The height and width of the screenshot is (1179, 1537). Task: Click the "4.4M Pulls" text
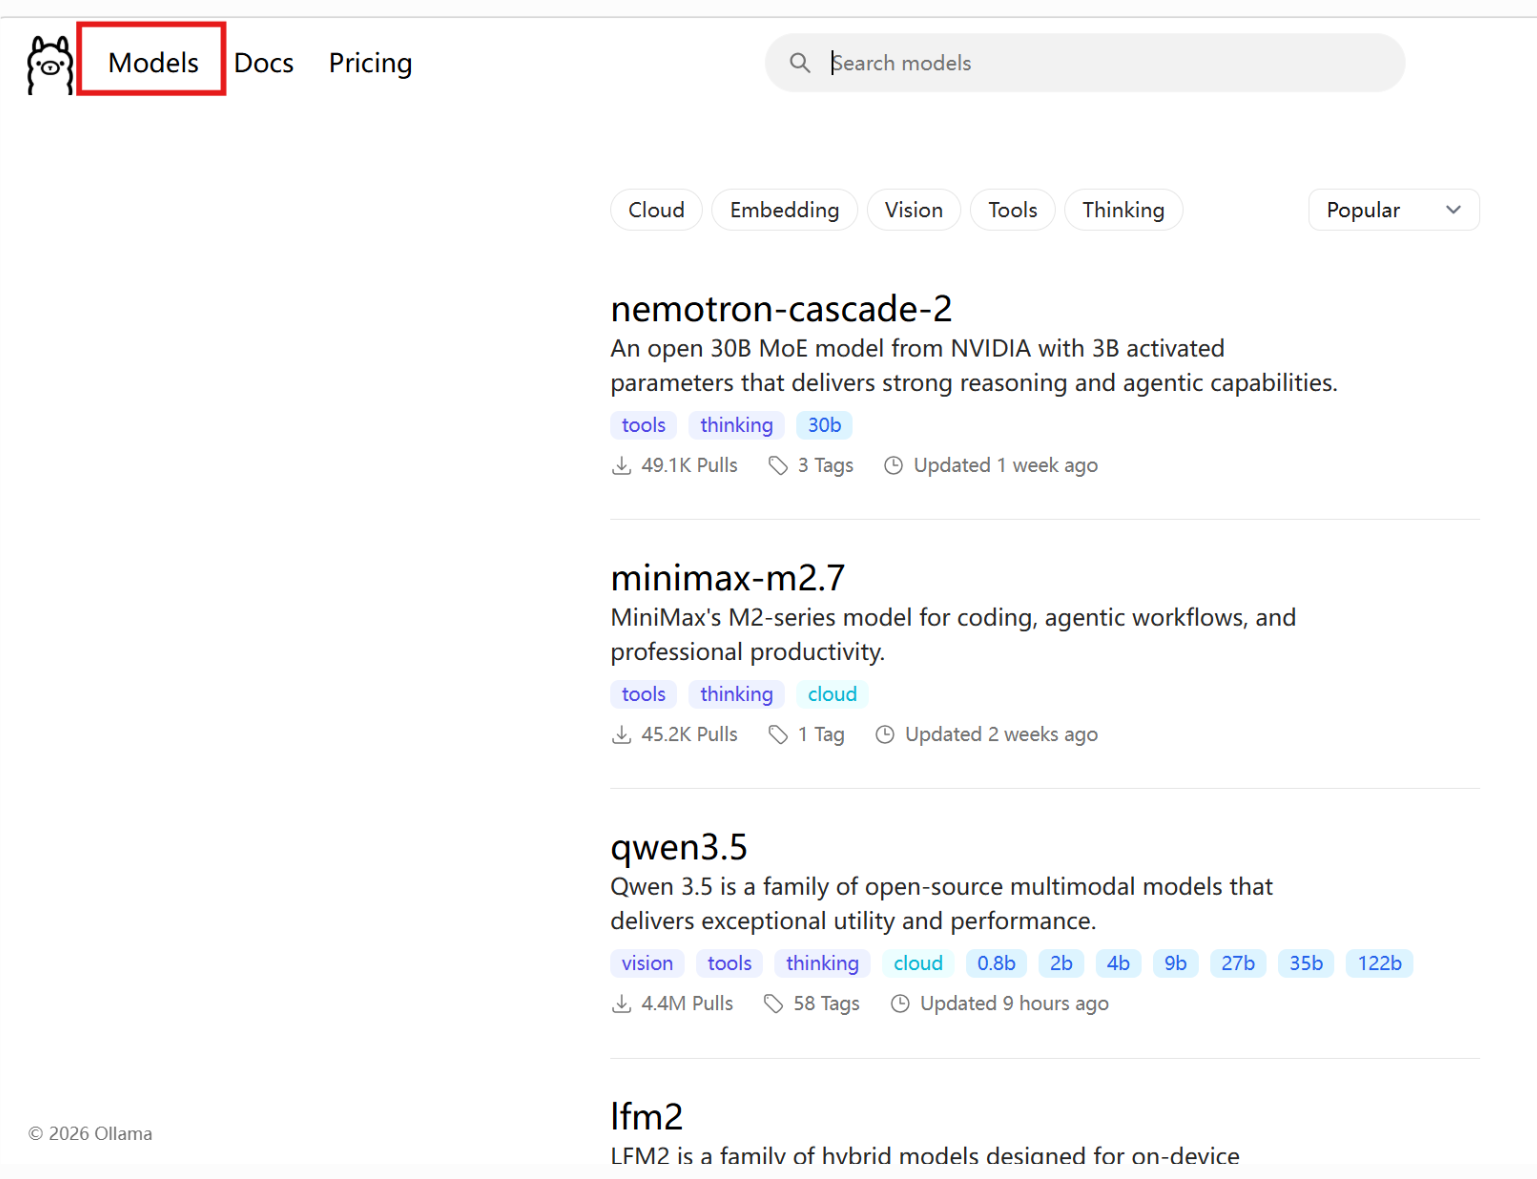(687, 1004)
